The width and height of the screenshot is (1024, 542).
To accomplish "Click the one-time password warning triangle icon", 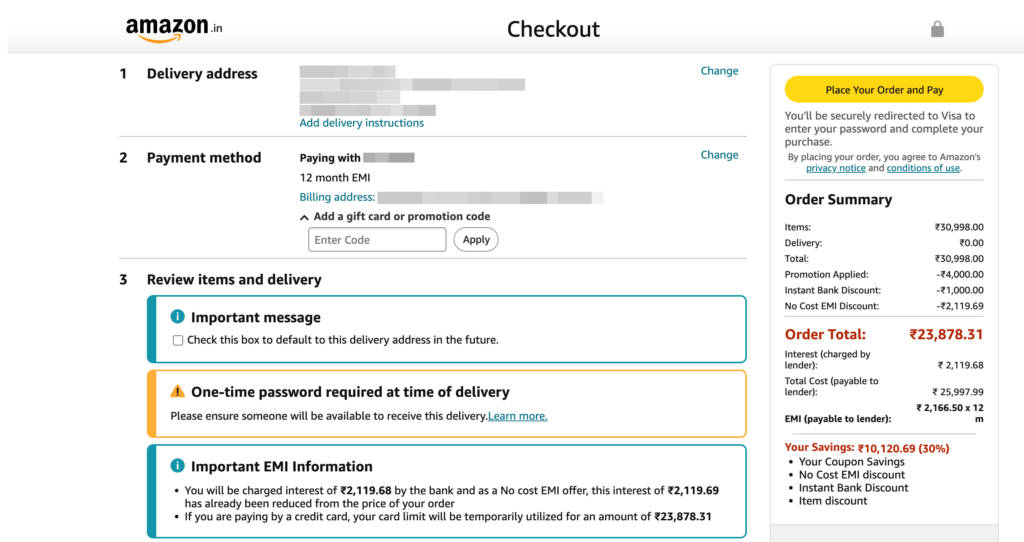I will coord(178,392).
